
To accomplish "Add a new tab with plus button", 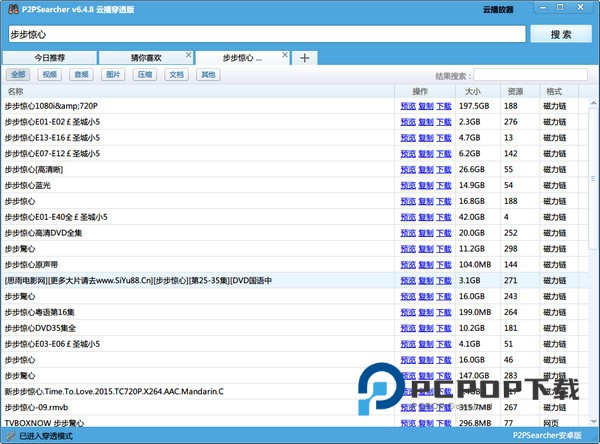I will (x=305, y=58).
